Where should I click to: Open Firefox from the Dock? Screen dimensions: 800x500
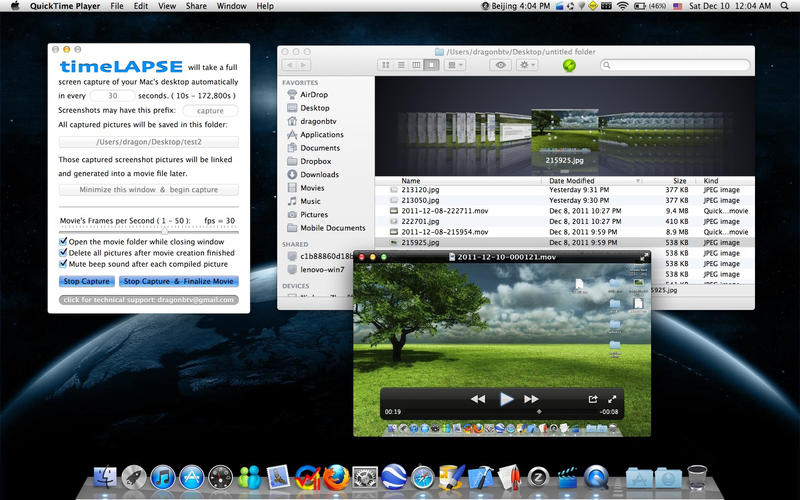coord(337,478)
